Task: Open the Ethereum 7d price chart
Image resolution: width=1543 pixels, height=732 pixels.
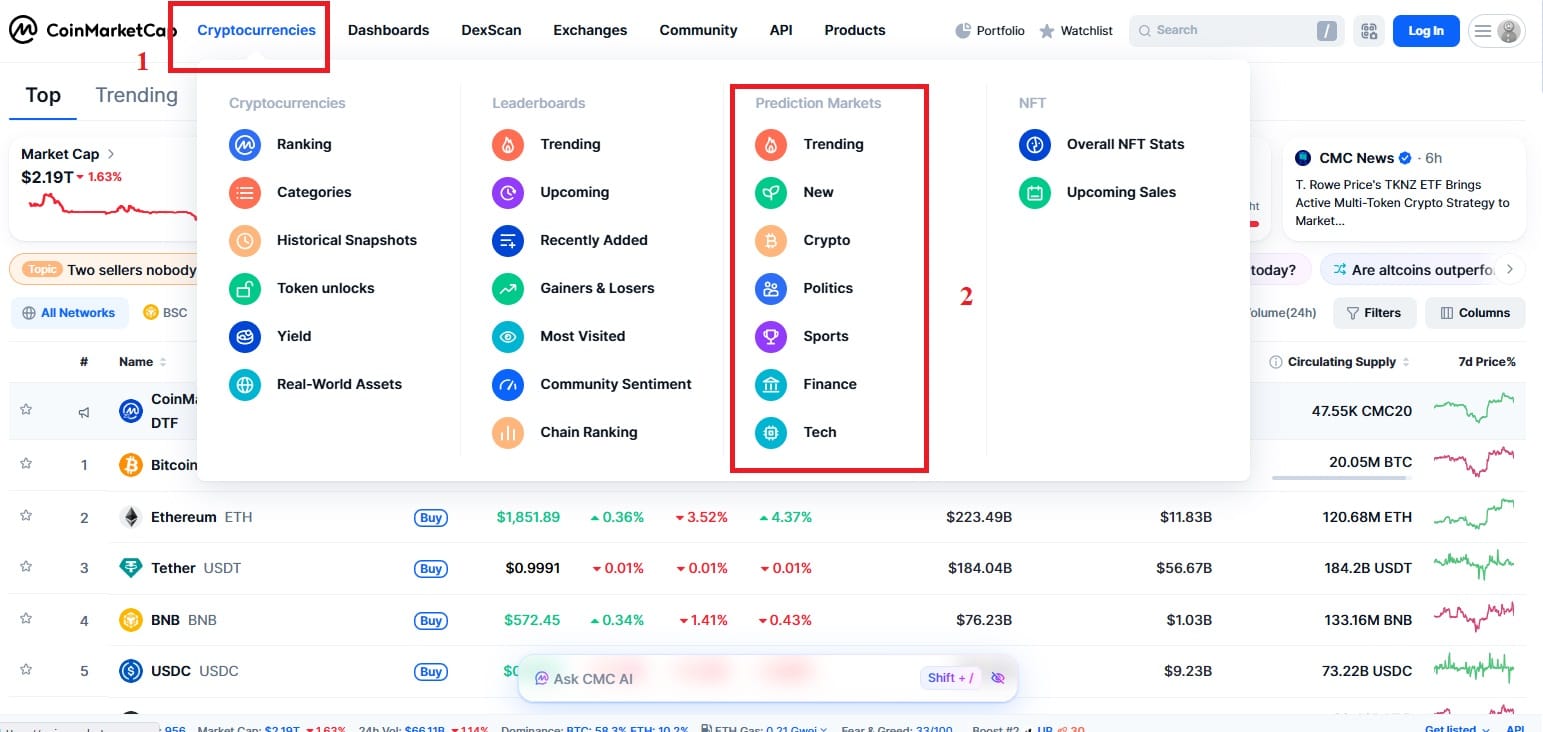Action: click(1474, 515)
